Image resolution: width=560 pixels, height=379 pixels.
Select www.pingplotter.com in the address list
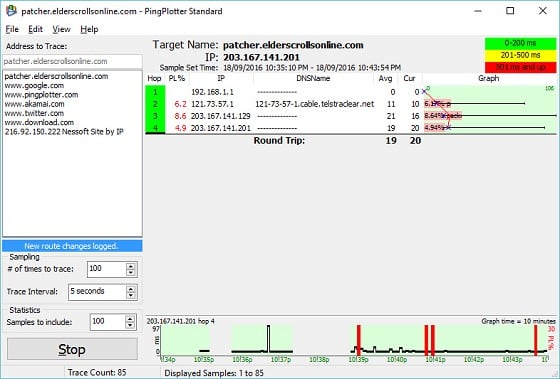point(41,95)
